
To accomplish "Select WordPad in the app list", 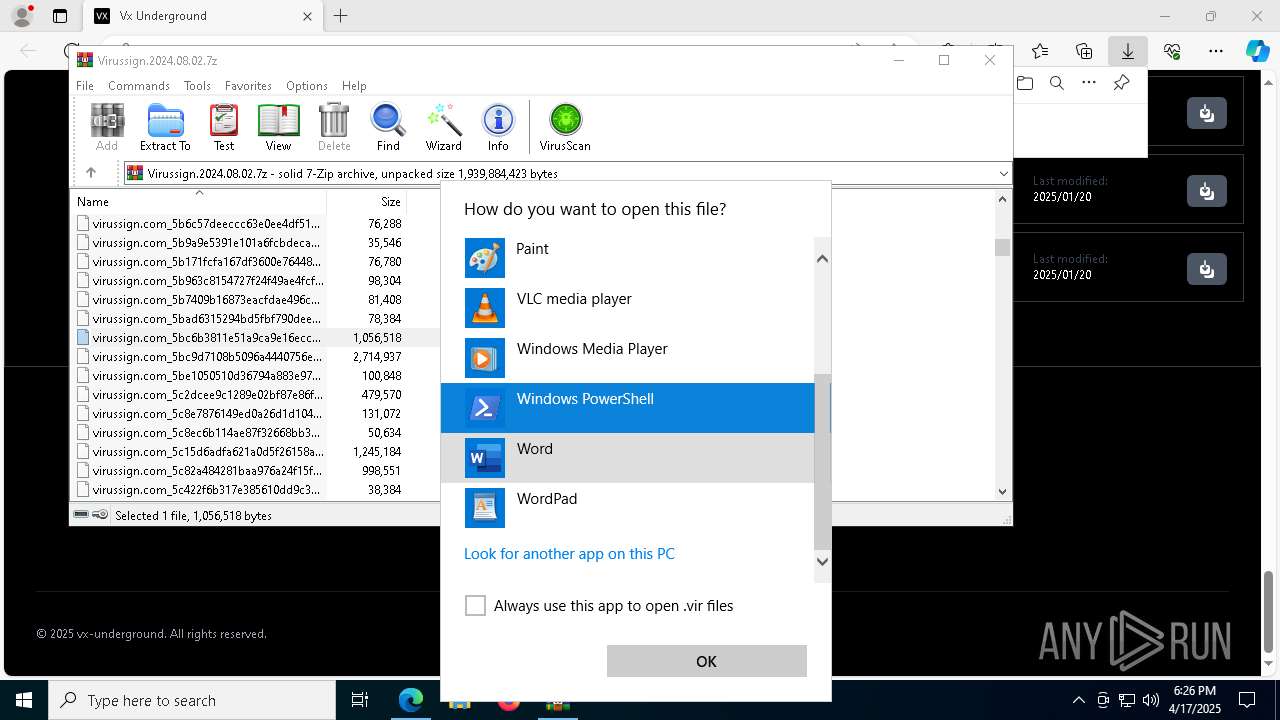I will 628,508.
